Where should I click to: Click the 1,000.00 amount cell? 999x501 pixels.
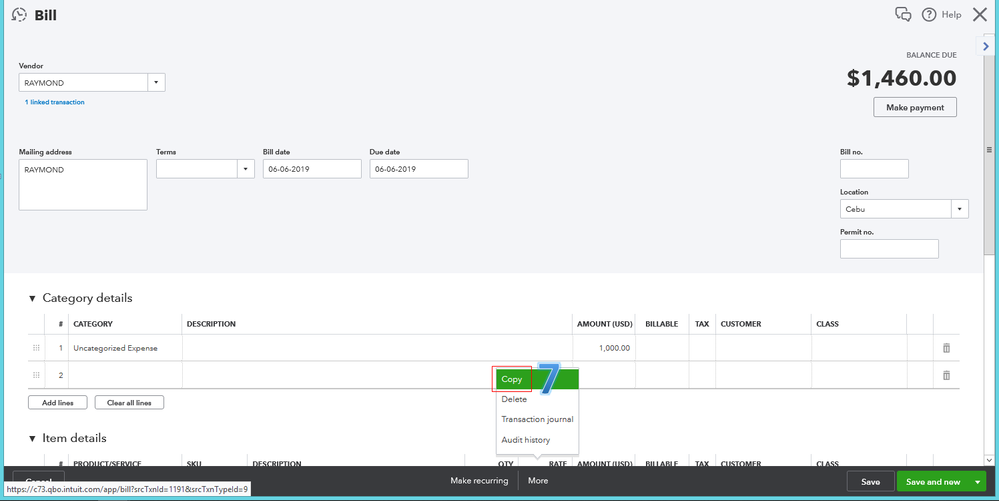point(603,348)
